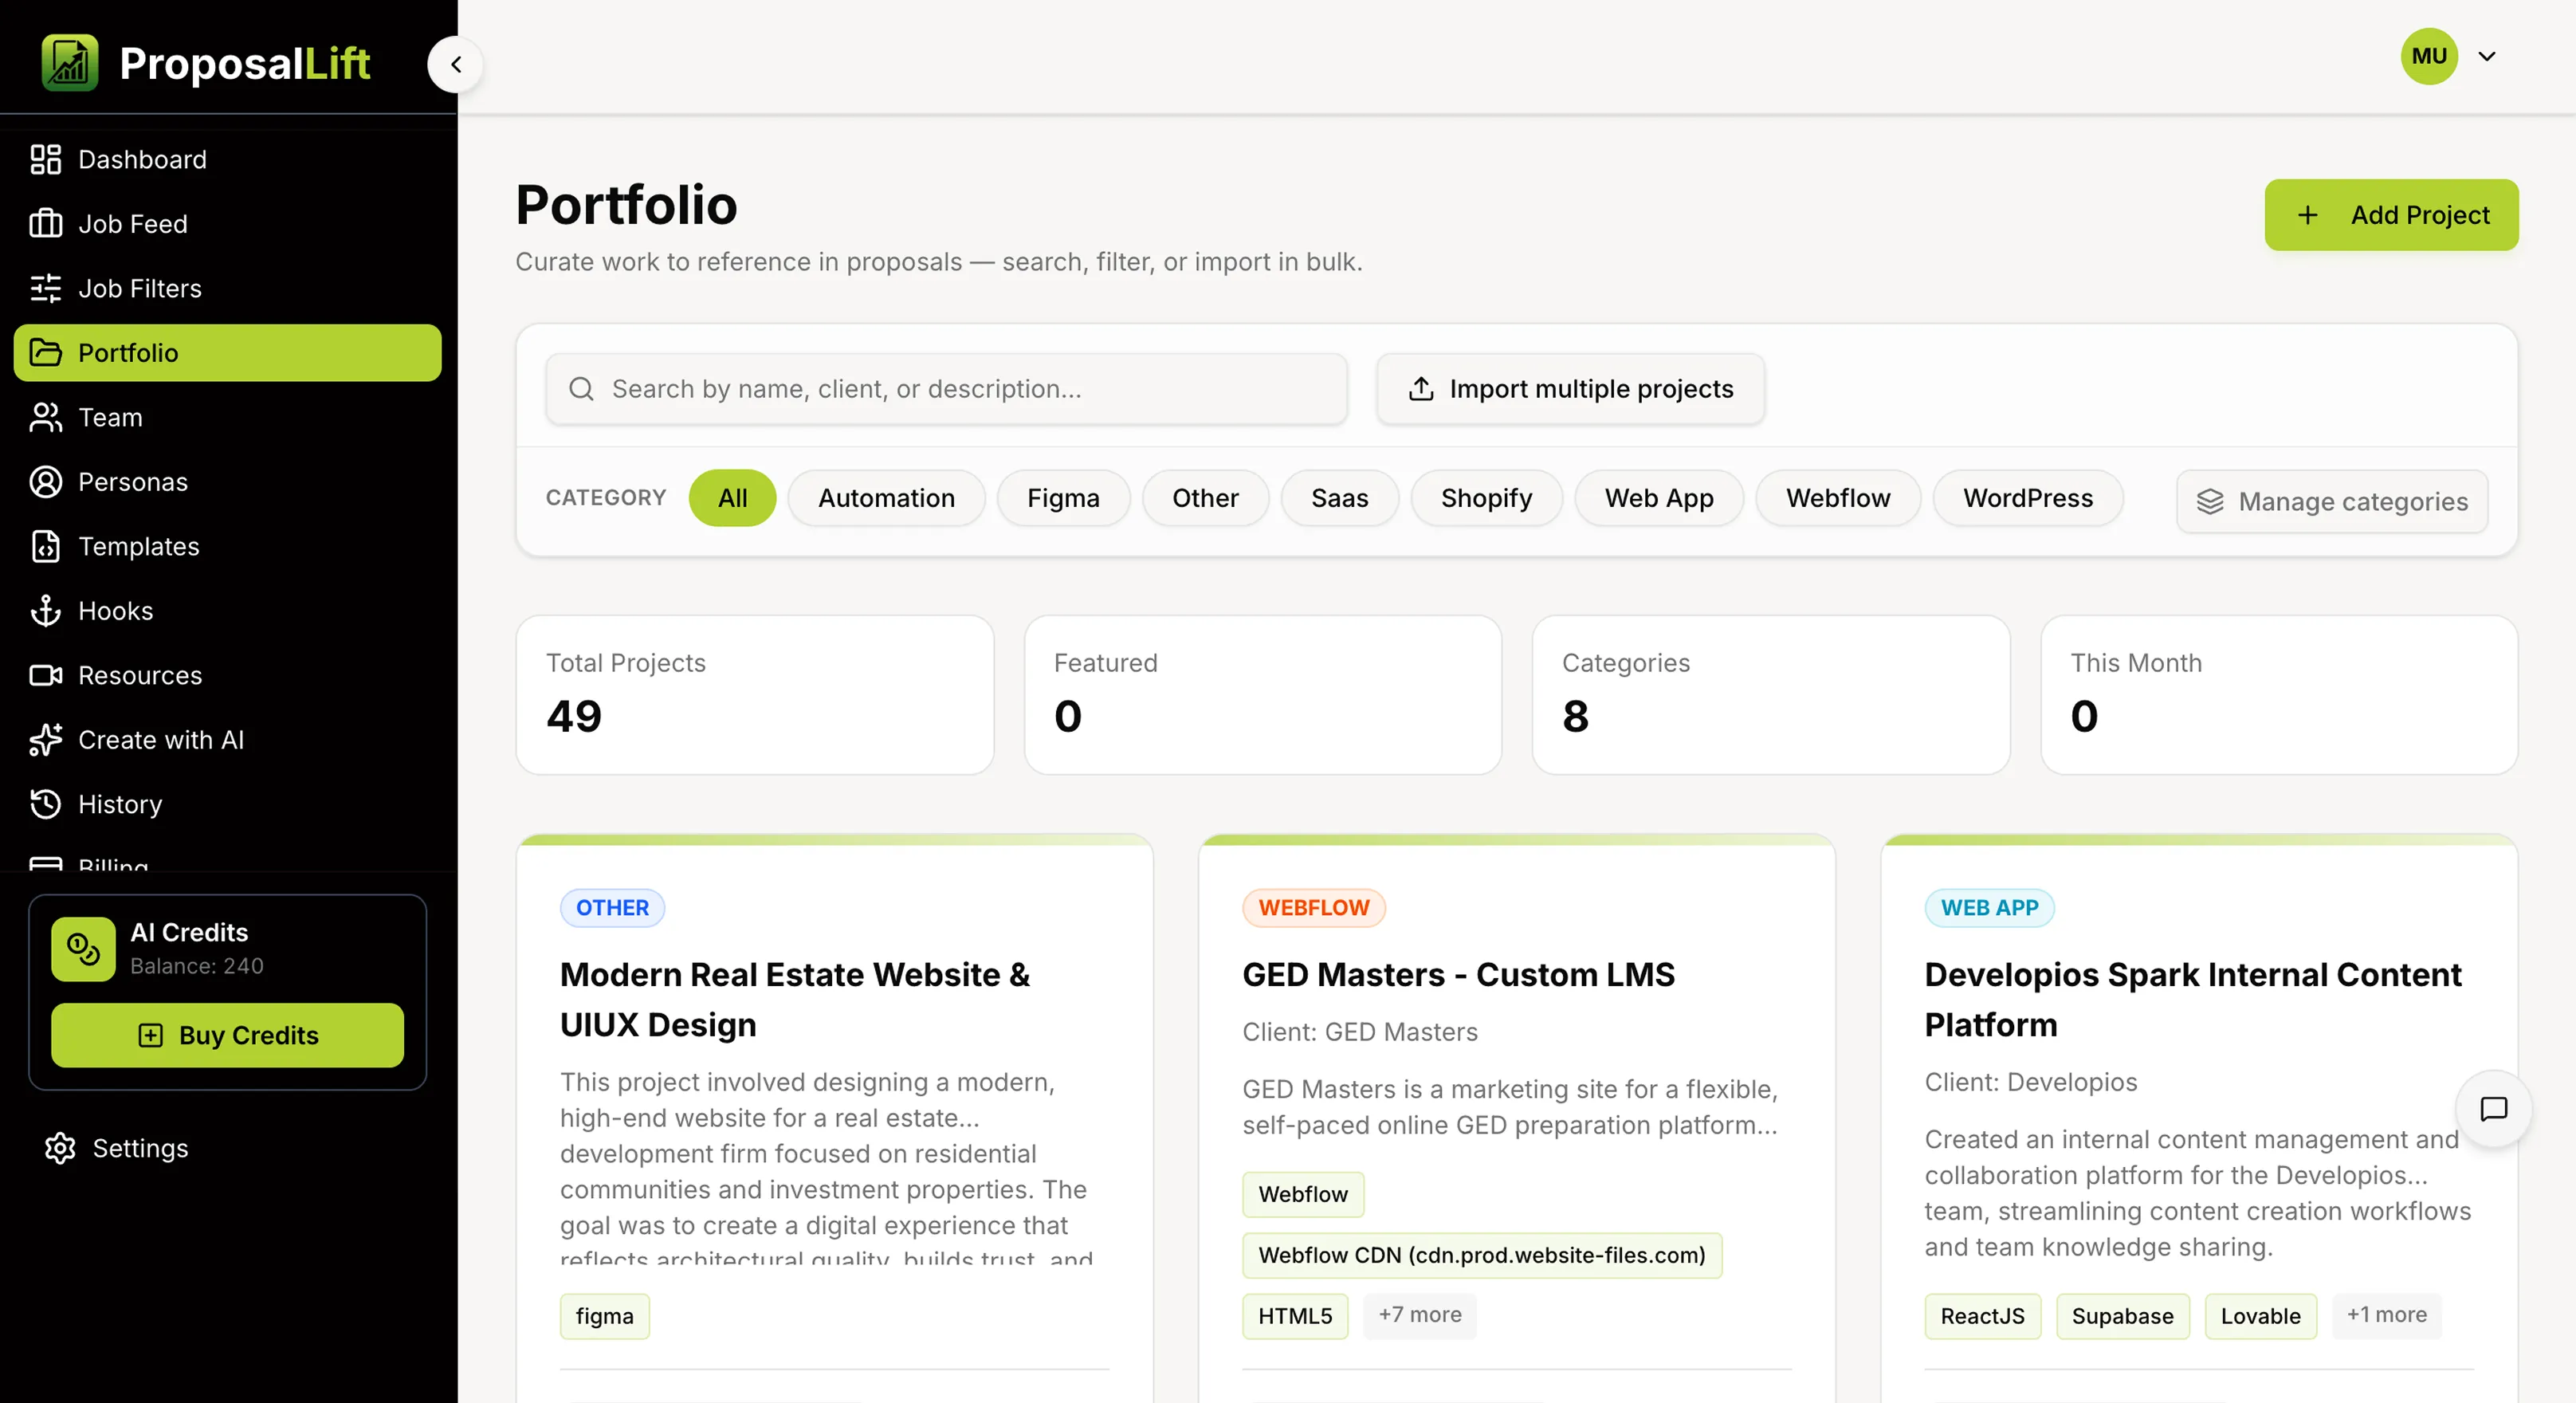This screenshot has width=2576, height=1403.
Task: Collapse the sidebar with the chevron button
Action: pos(456,64)
